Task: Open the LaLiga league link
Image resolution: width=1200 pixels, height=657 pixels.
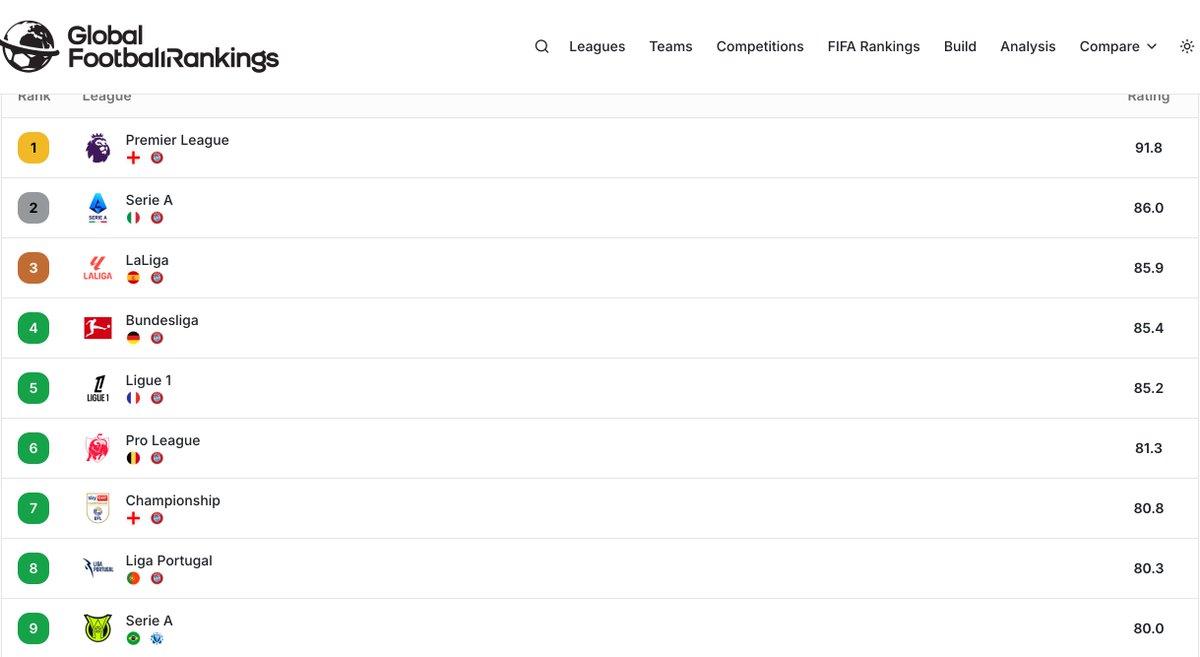Action: point(147,260)
